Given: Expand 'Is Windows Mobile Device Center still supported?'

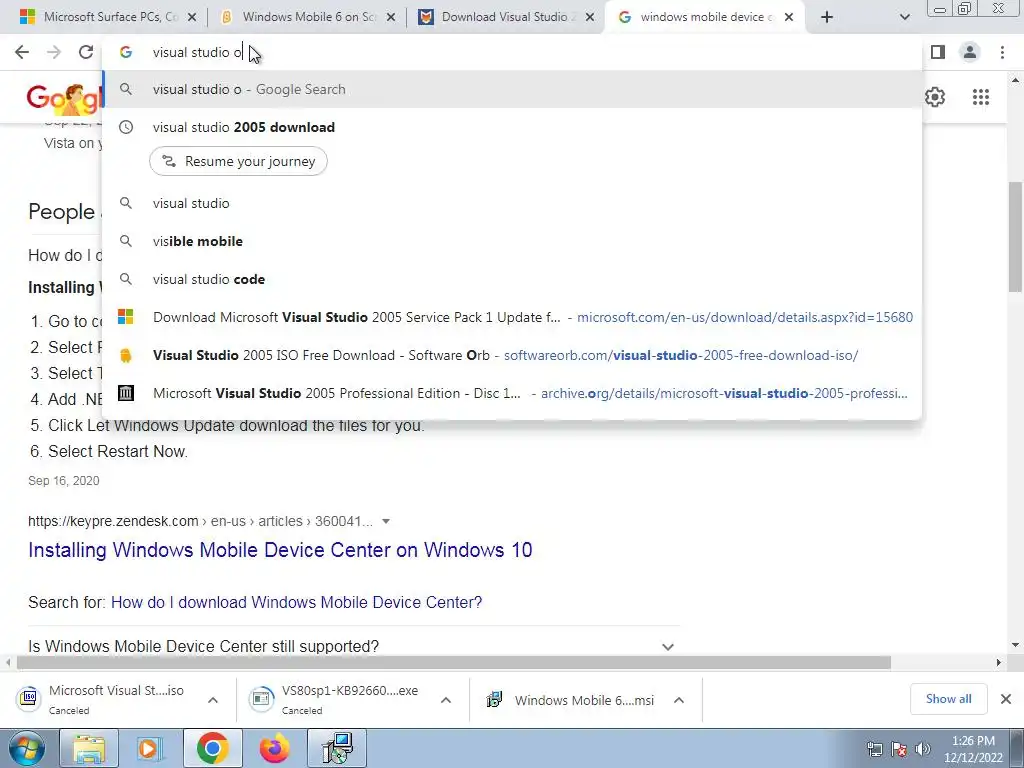Looking at the screenshot, I should pyautogui.click(x=353, y=646).
